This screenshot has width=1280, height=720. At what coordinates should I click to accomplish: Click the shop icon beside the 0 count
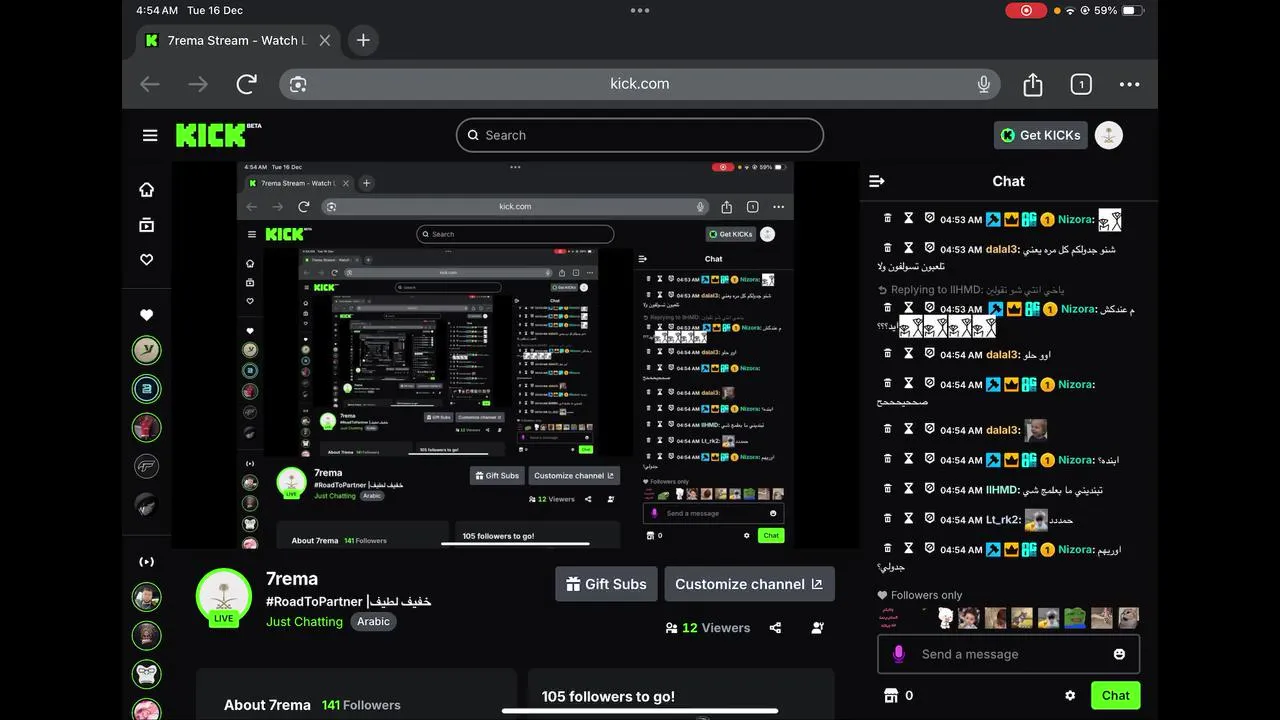click(891, 695)
